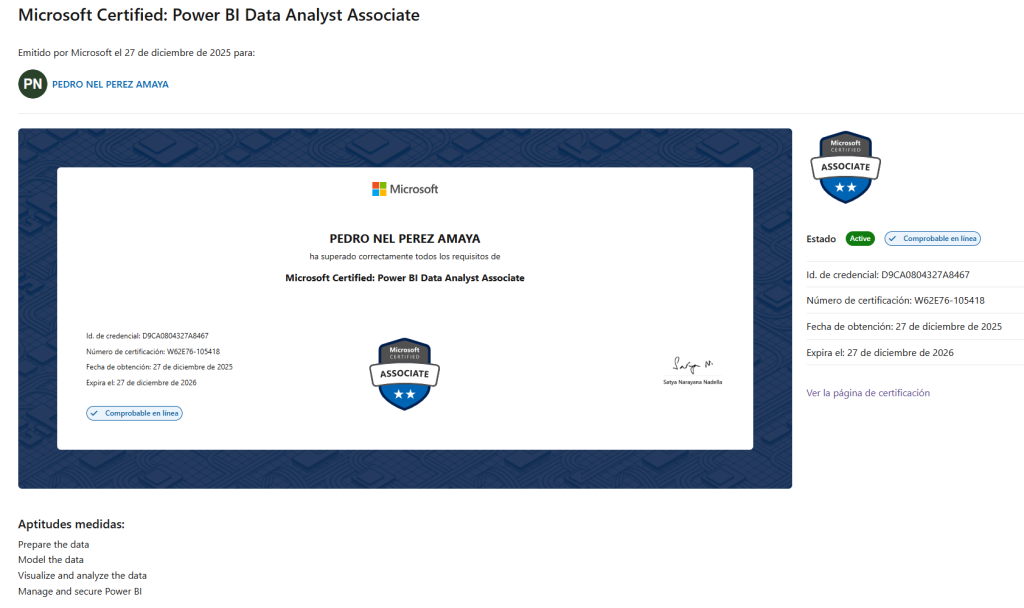Viewport: 1024px width, 608px height.
Task: Click the Associate badge beside the certificate
Action: pyautogui.click(x=846, y=167)
